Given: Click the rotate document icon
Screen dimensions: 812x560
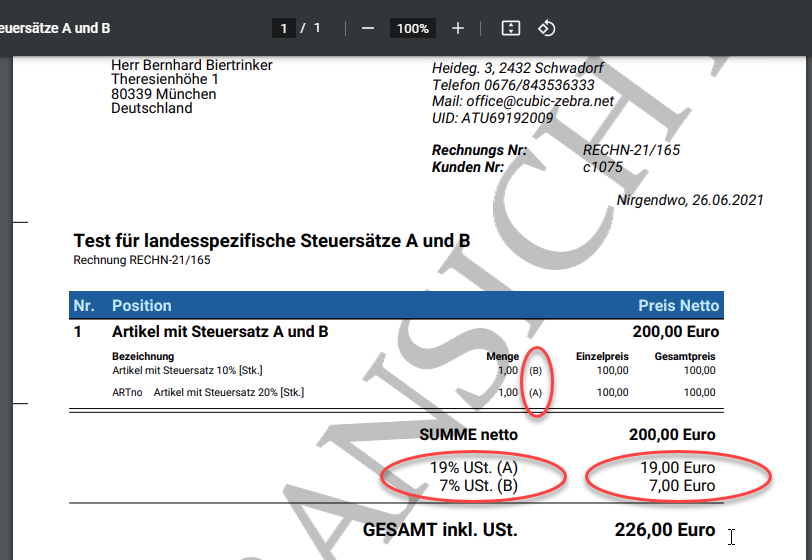Looking at the screenshot, I should click(x=546, y=28).
